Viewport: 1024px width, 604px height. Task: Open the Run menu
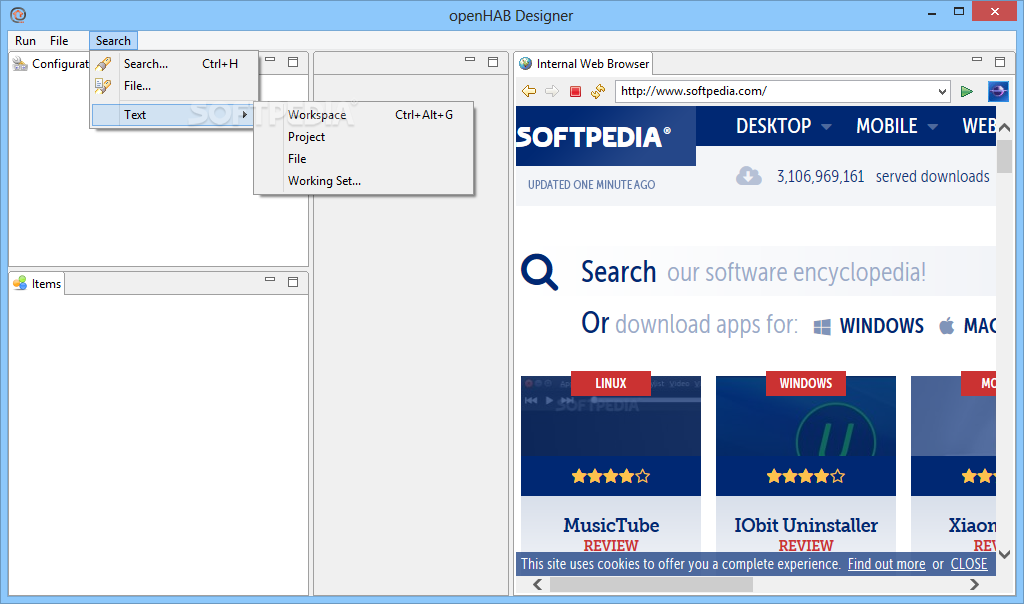point(25,40)
